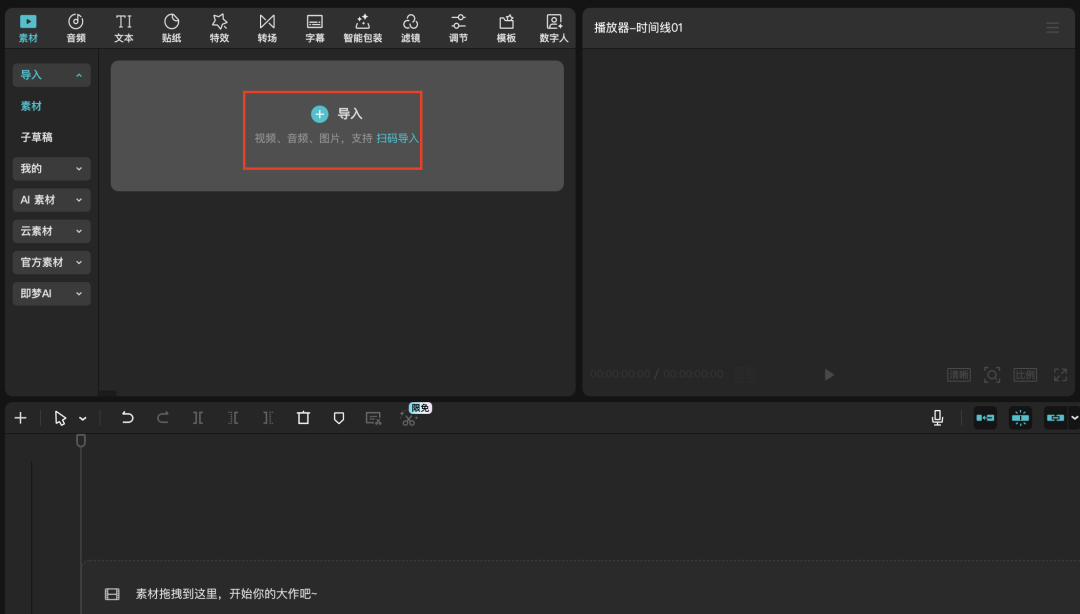Click the timeline playhead handle
The height and width of the screenshot is (614, 1080).
pos(81,440)
